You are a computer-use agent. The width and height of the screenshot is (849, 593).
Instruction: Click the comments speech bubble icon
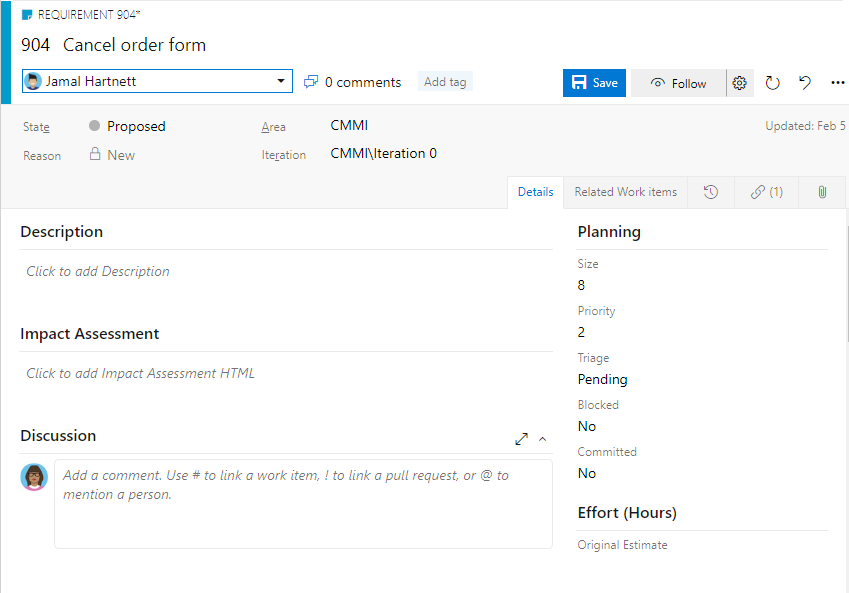311,81
